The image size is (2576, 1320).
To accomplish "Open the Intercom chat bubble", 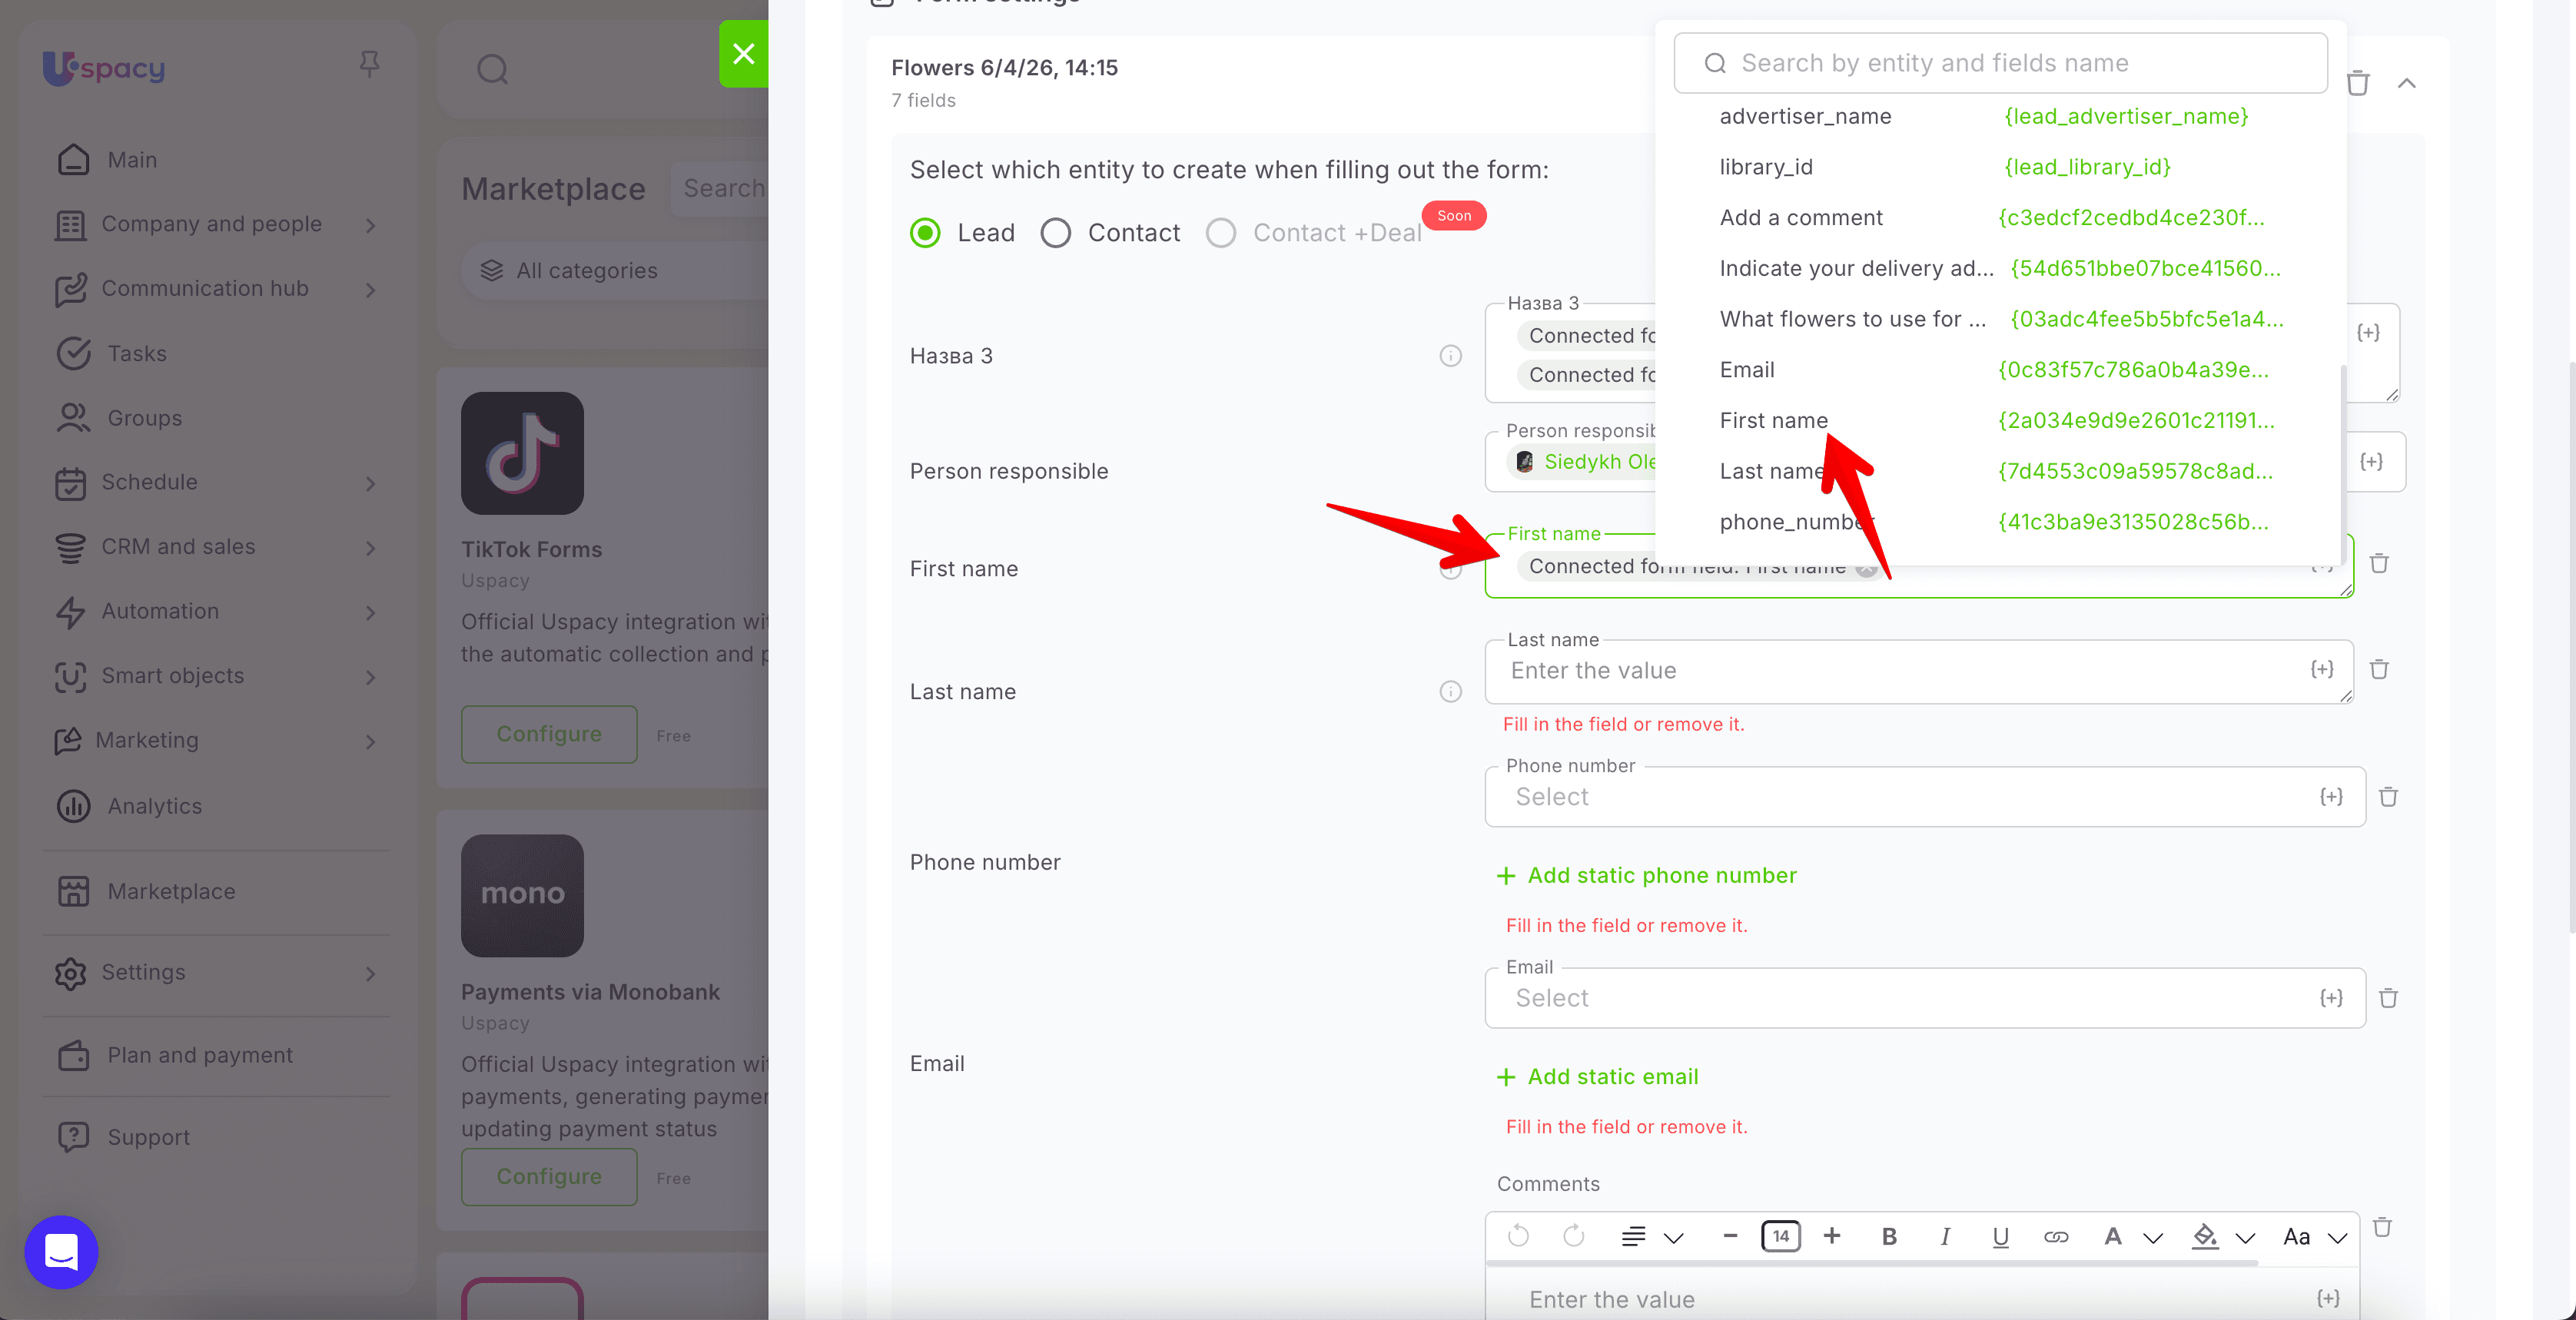I will tap(61, 1252).
